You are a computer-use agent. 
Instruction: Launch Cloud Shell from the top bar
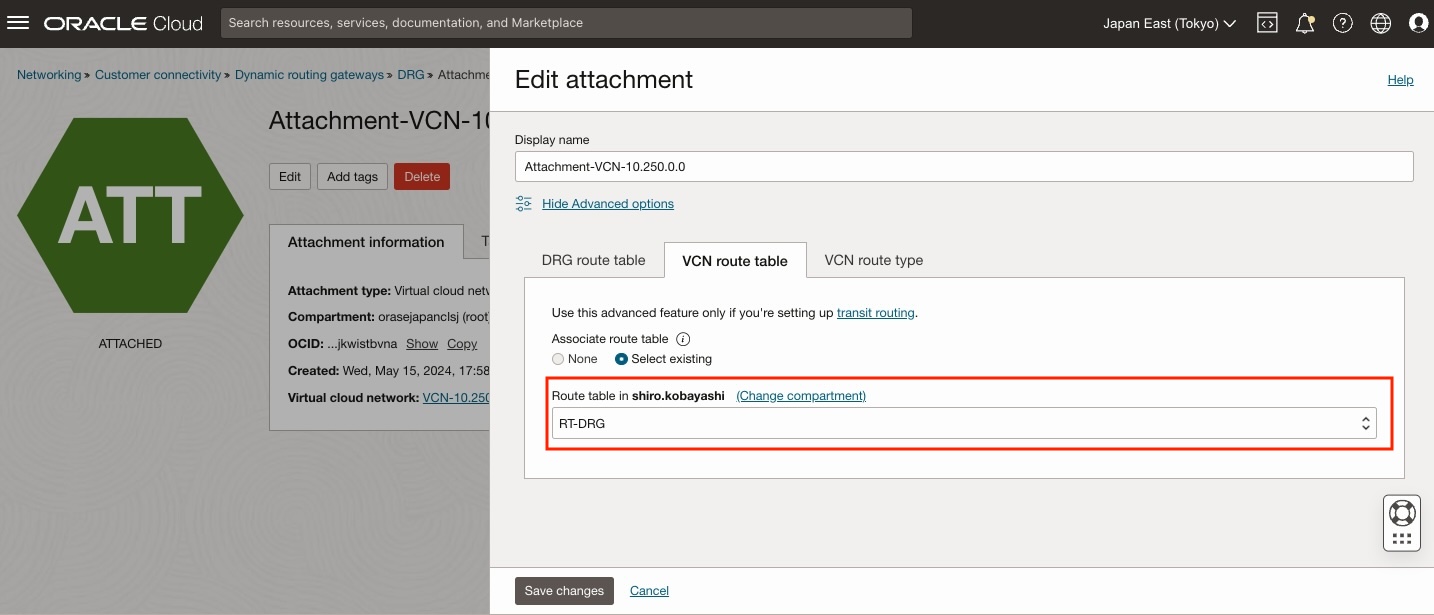(x=1267, y=22)
